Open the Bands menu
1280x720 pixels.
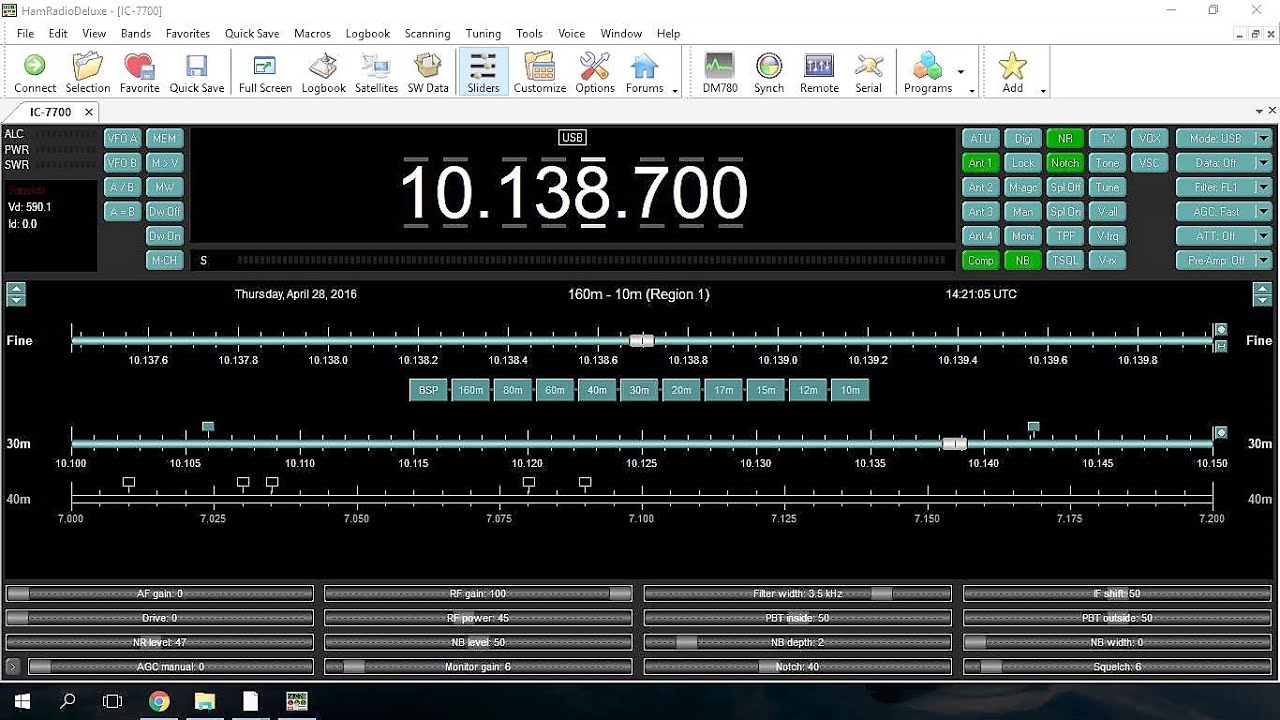click(135, 33)
